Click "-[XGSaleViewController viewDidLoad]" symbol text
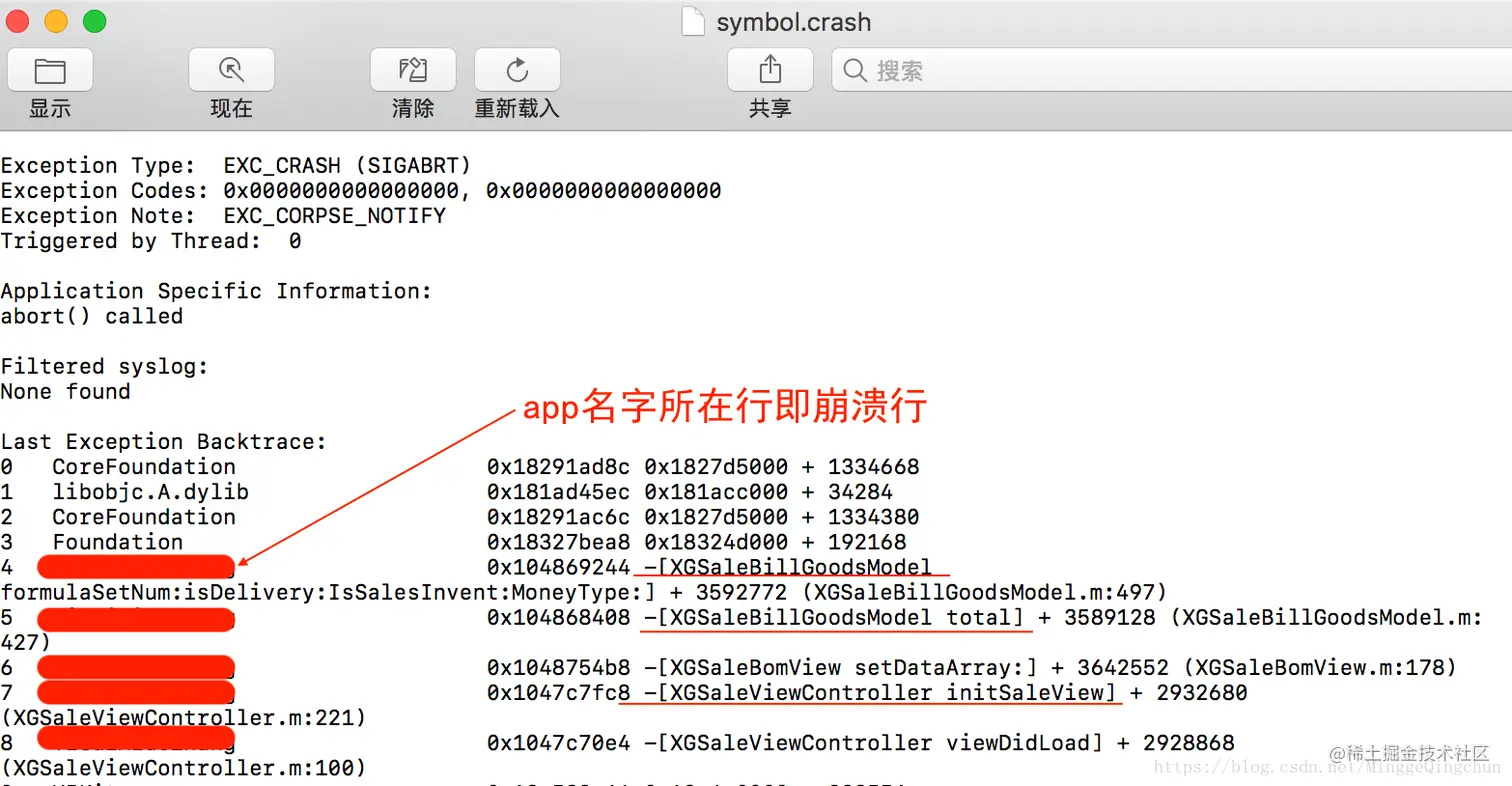1512x786 pixels. [873, 742]
